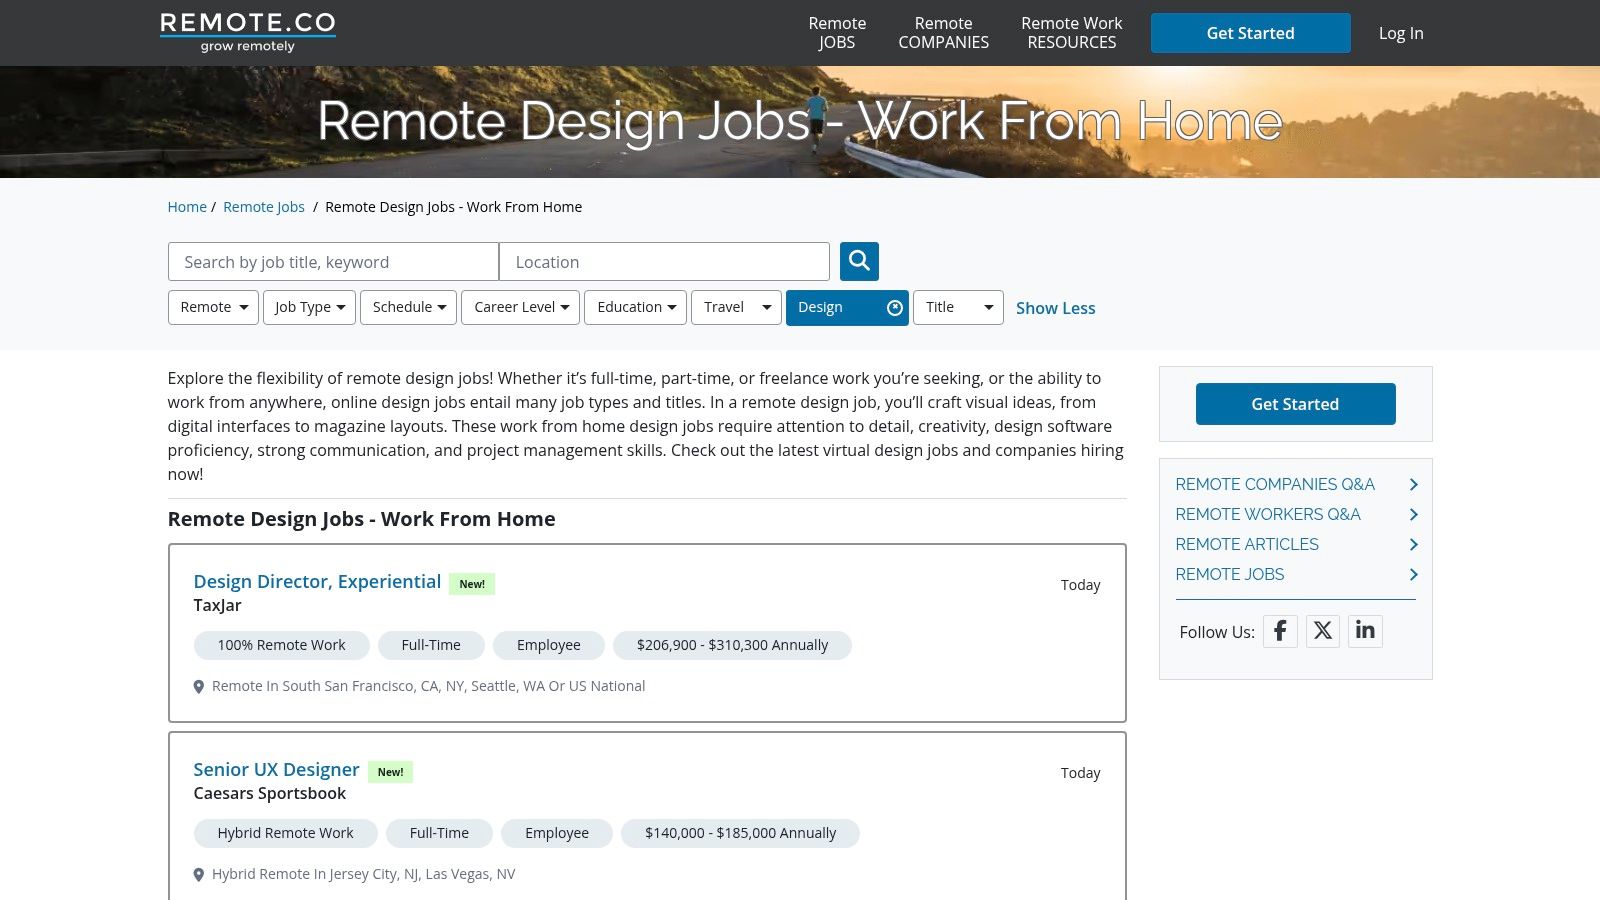Screen dimensions: 1600x900
Task: Click the $206,900 - $310,300 Annually tag
Action: 732,645
